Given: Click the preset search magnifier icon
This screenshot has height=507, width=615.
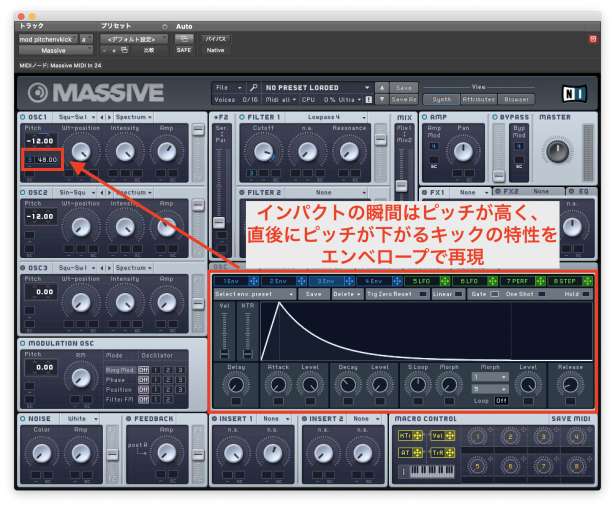Looking at the screenshot, I should tap(254, 87).
